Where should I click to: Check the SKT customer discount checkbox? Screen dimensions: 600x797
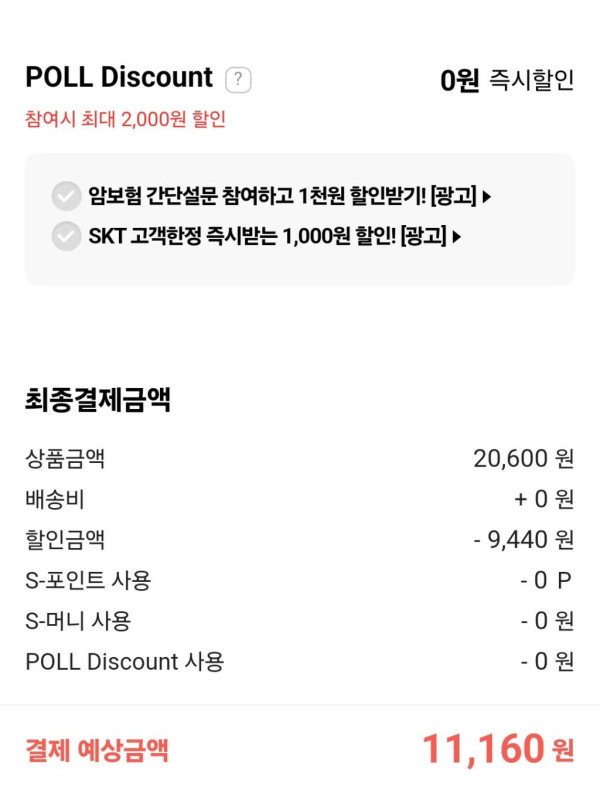point(66,236)
